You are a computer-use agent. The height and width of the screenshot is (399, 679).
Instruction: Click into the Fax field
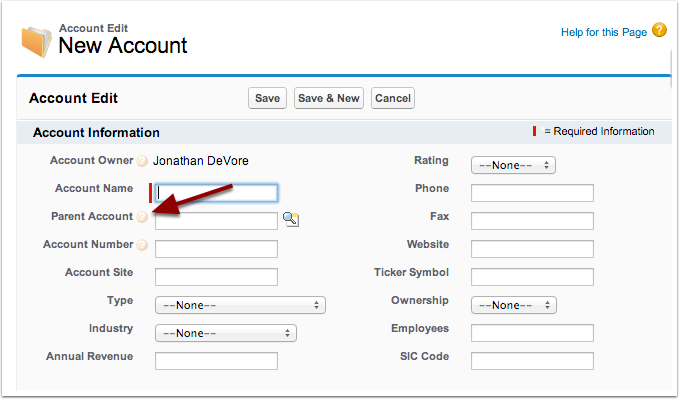click(532, 221)
